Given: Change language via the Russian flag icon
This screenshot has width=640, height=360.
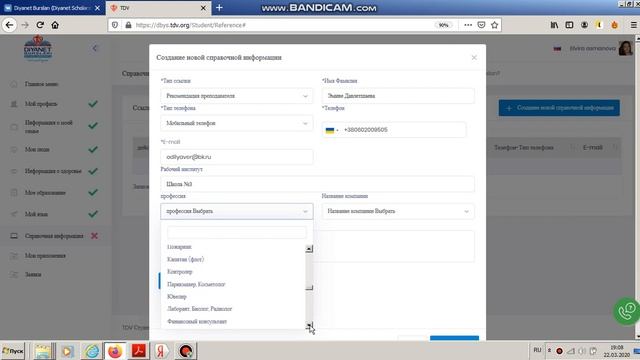Looking at the screenshot, I should pos(557,49).
